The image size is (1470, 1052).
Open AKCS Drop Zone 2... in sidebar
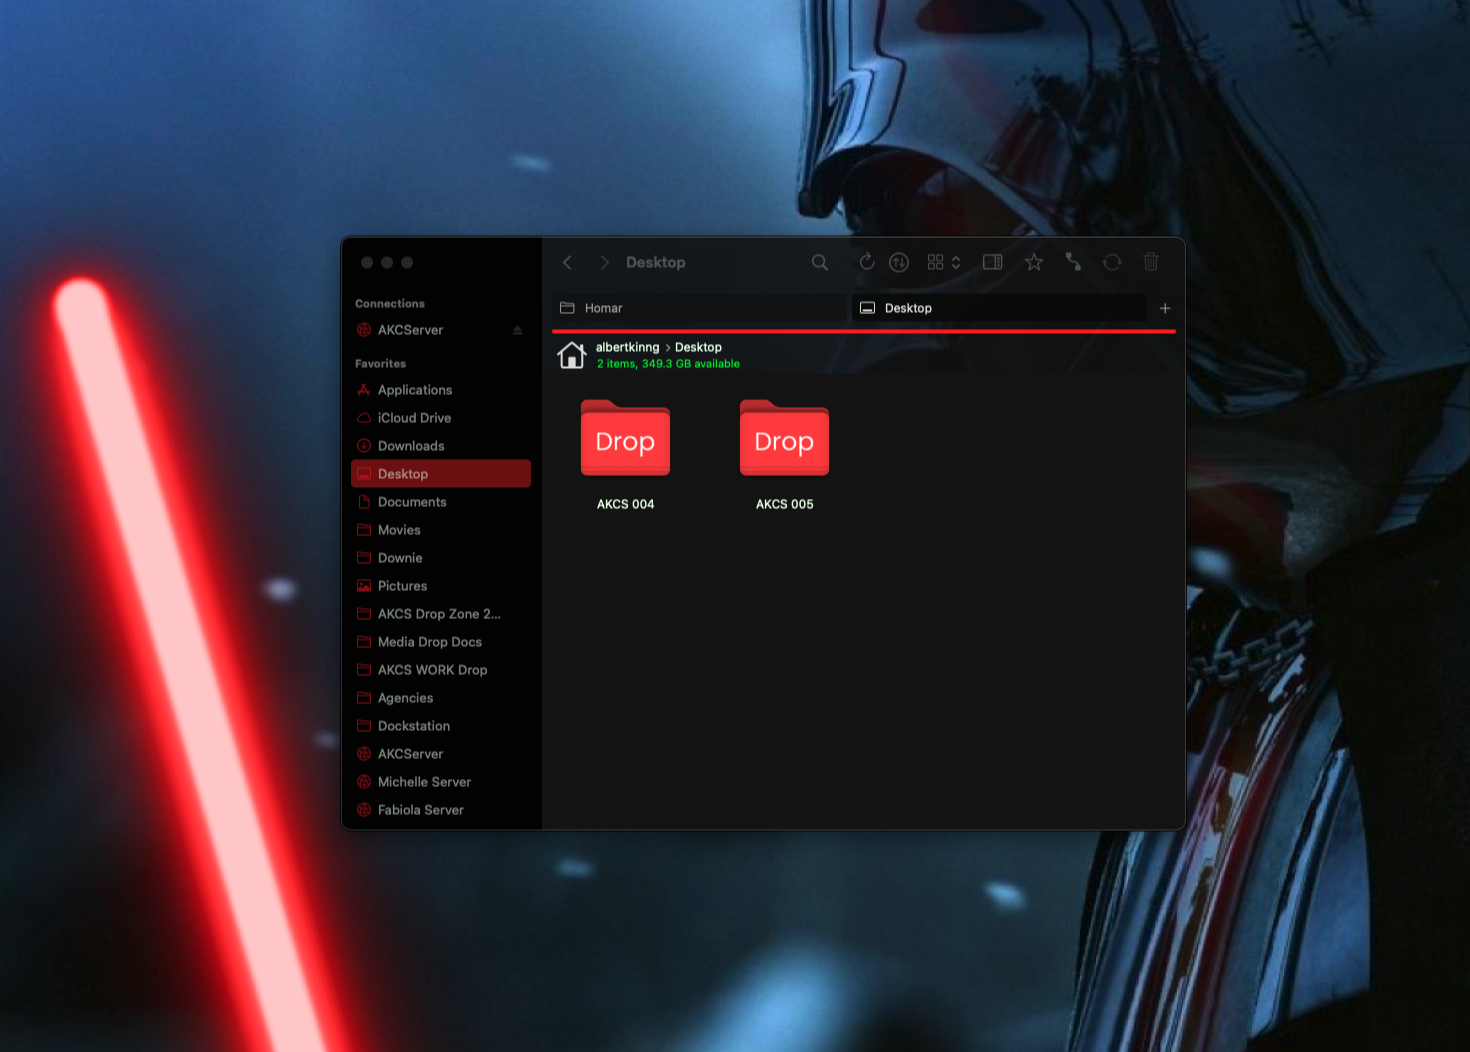441,614
